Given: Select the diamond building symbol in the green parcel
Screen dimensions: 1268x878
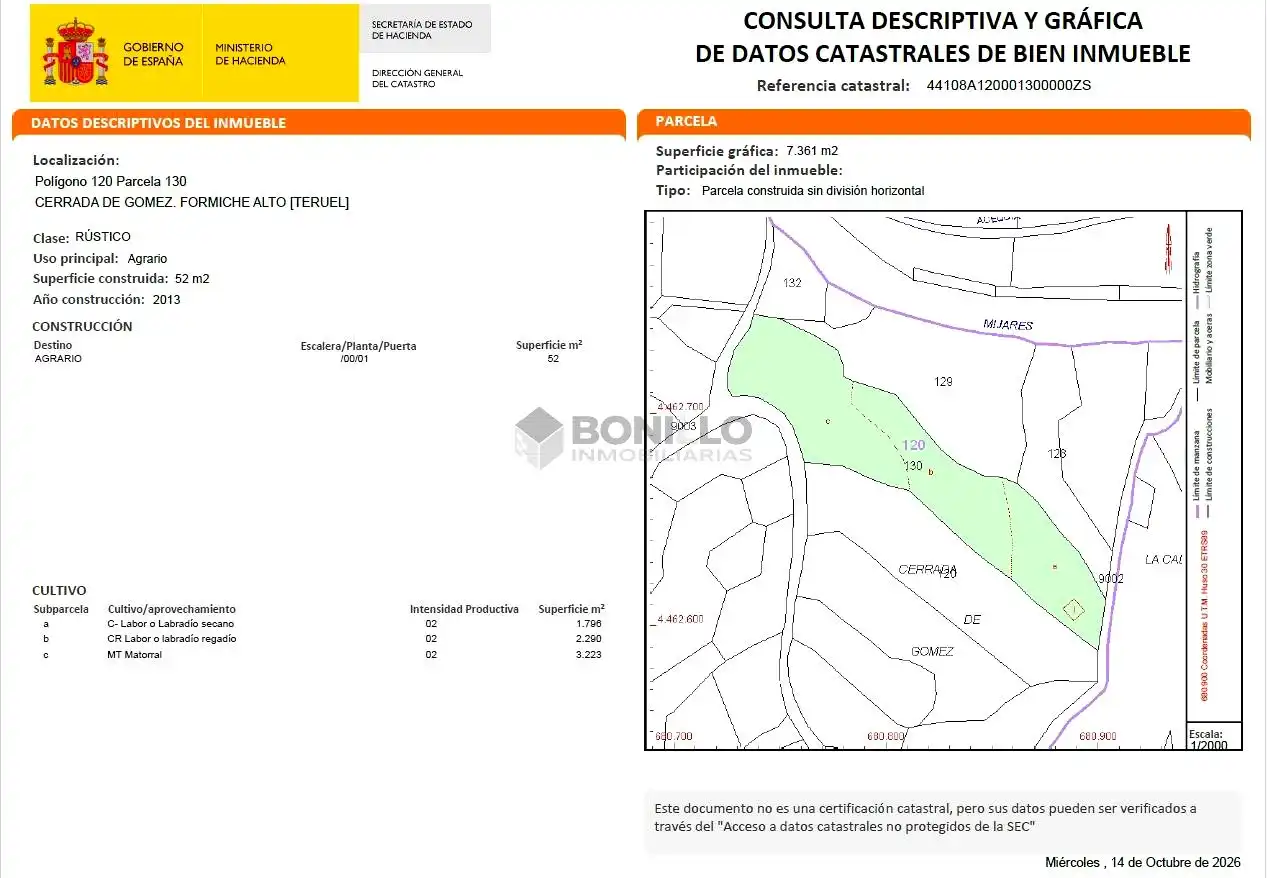Looking at the screenshot, I should click(1073, 609).
